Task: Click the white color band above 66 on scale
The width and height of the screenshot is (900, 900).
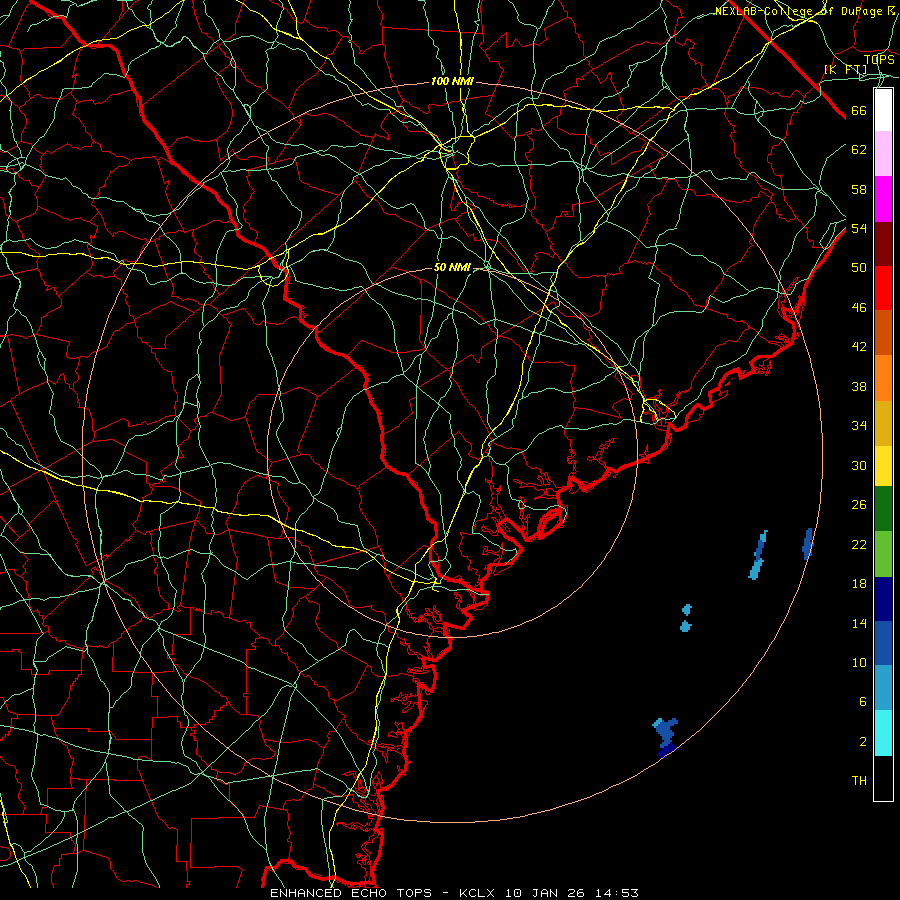Action: [883, 110]
